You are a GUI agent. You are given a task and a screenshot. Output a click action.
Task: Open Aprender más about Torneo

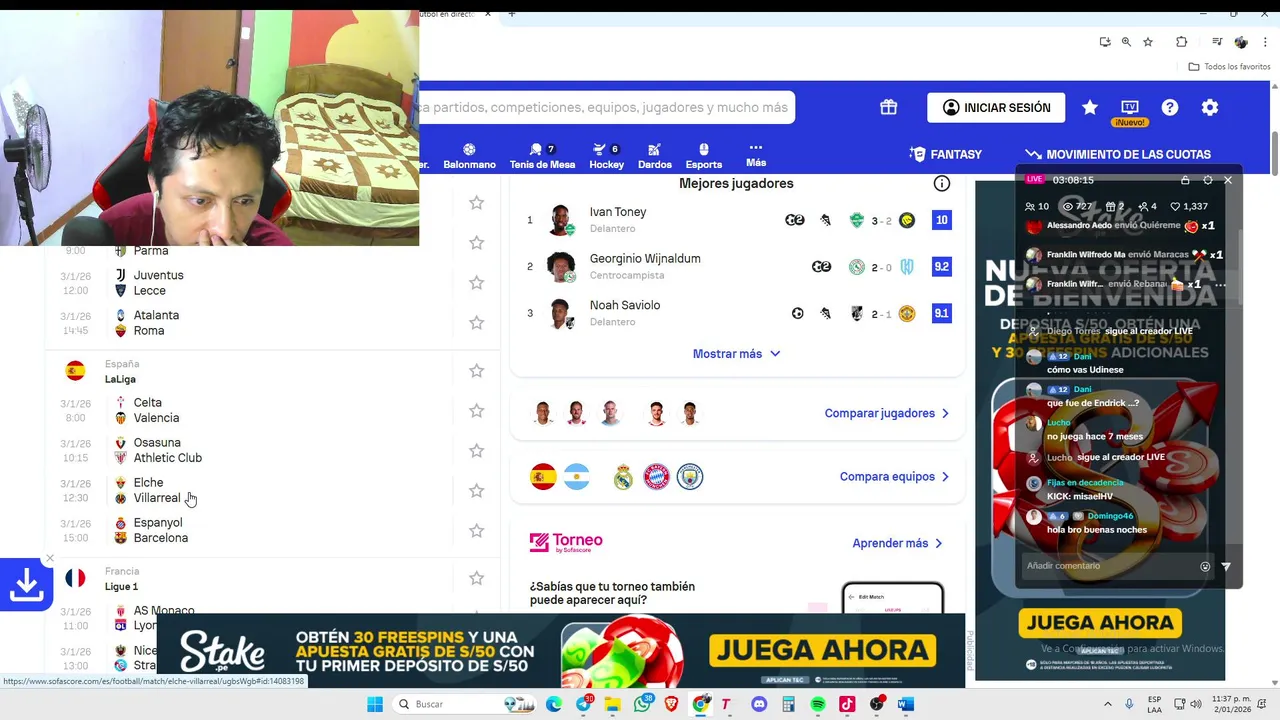click(x=897, y=543)
